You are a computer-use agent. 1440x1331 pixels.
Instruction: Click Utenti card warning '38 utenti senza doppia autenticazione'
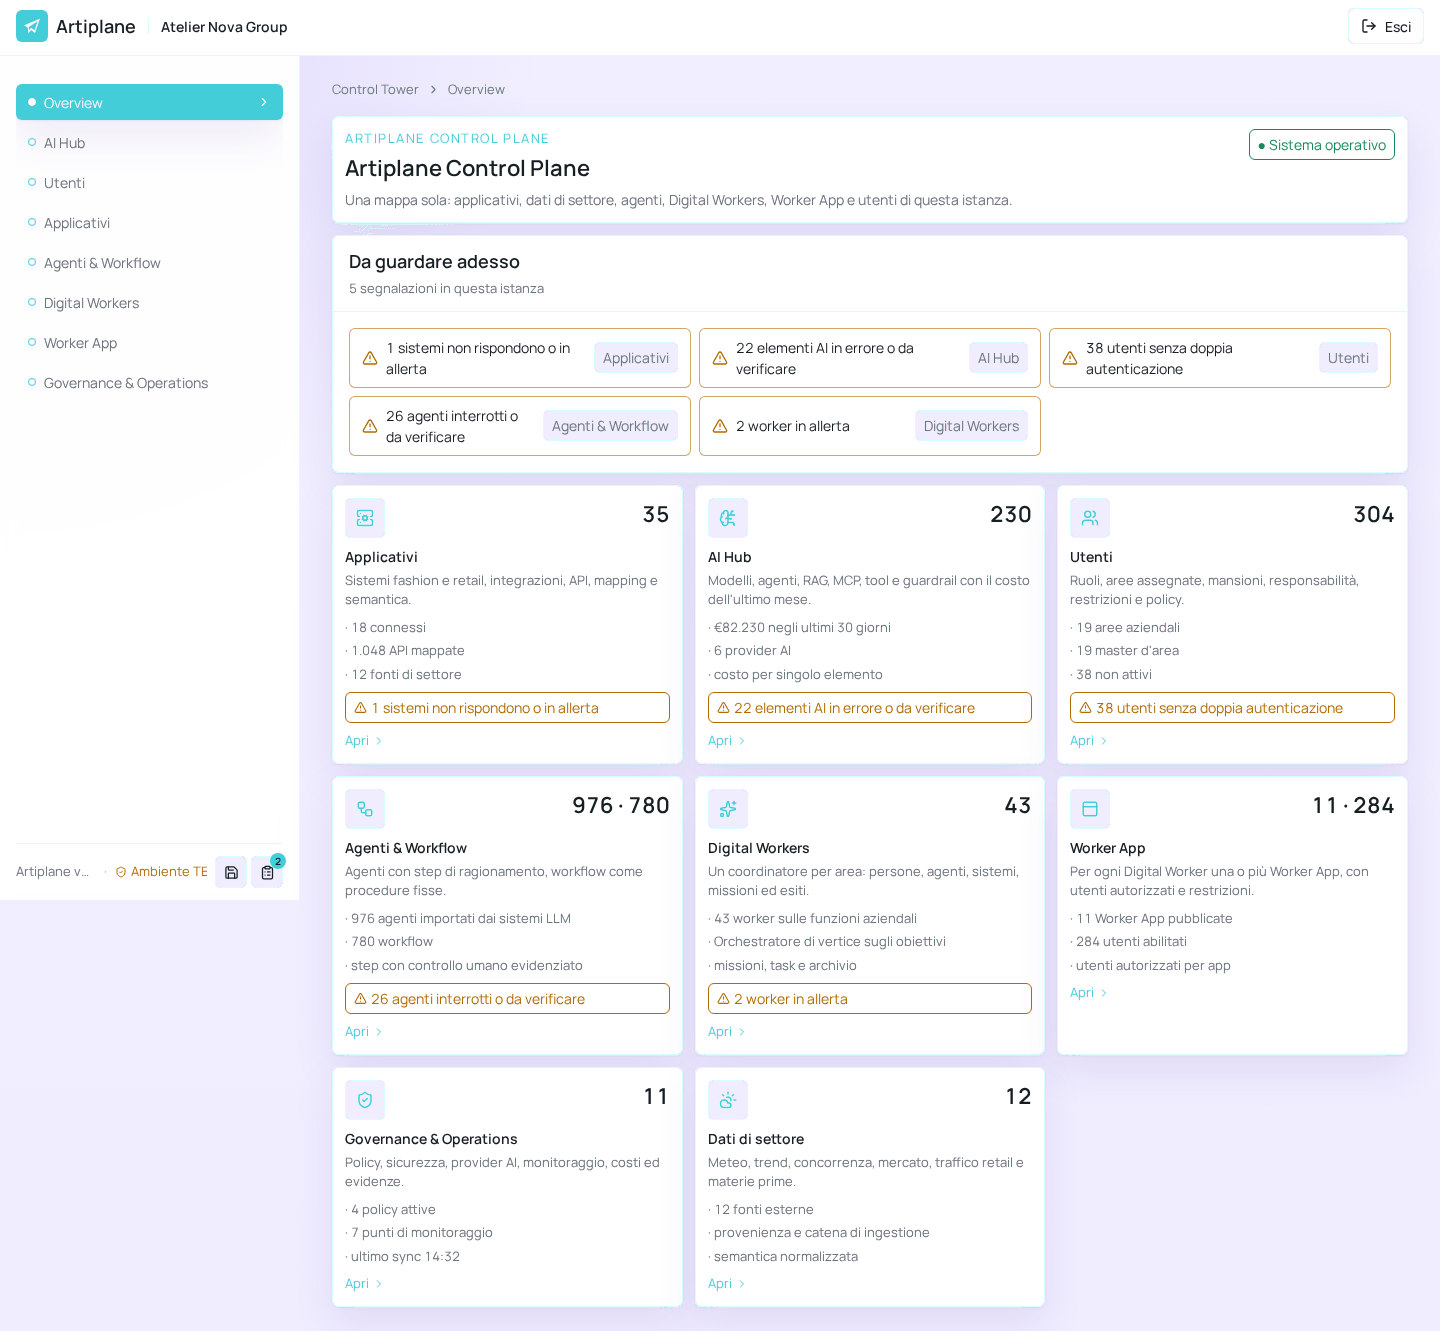click(1232, 708)
